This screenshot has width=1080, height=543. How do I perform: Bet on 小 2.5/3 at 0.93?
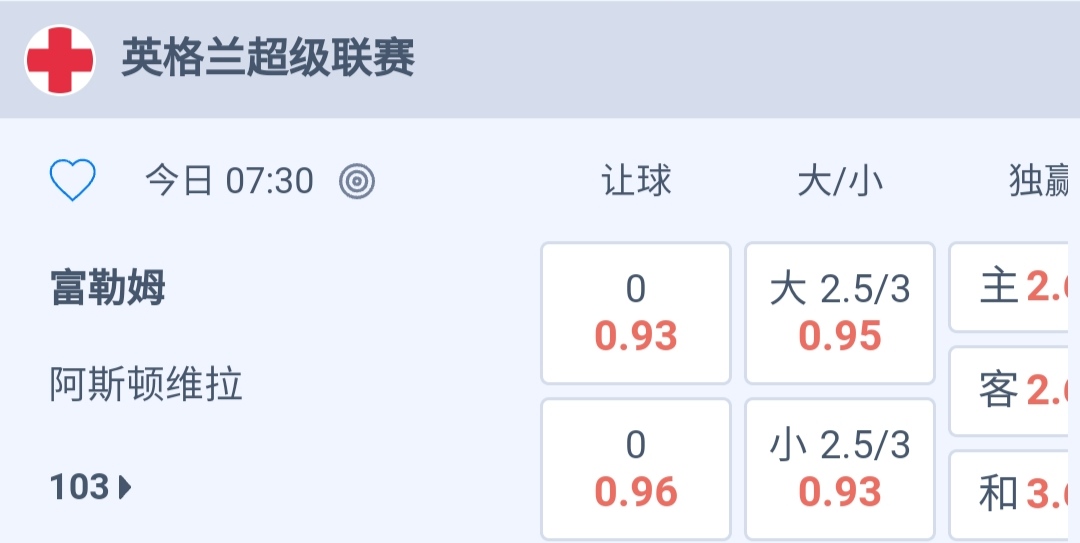coord(840,469)
